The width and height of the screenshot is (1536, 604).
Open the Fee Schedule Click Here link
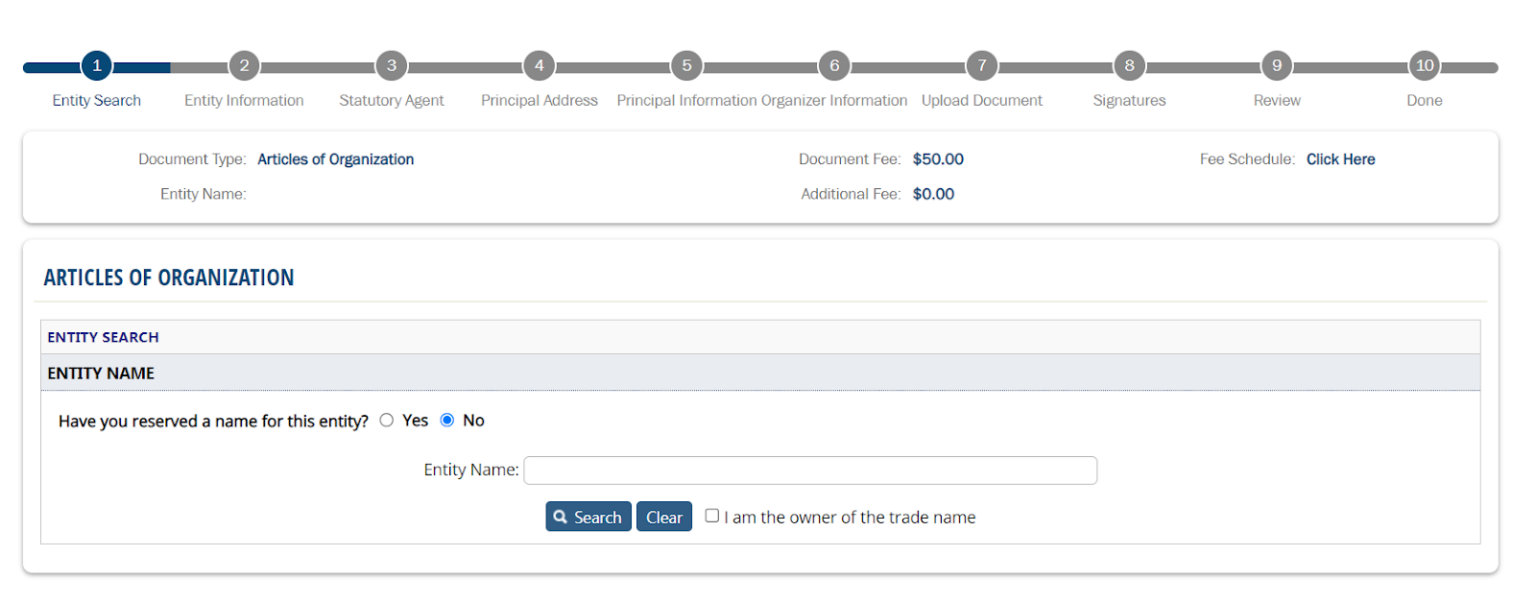pyautogui.click(x=1340, y=159)
